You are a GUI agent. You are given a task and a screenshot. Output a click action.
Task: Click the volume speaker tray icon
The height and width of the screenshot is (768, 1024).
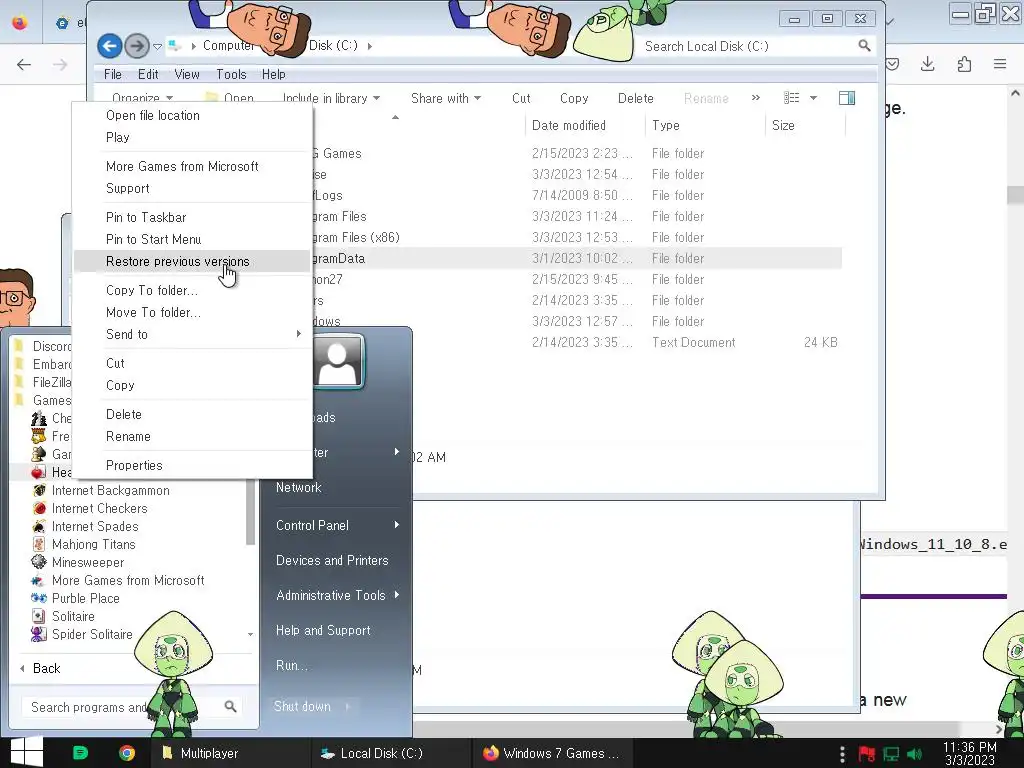(916, 754)
